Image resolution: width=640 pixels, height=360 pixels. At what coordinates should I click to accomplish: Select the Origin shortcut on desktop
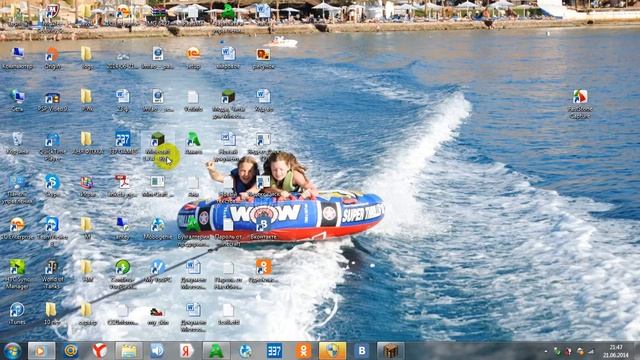coord(52,58)
